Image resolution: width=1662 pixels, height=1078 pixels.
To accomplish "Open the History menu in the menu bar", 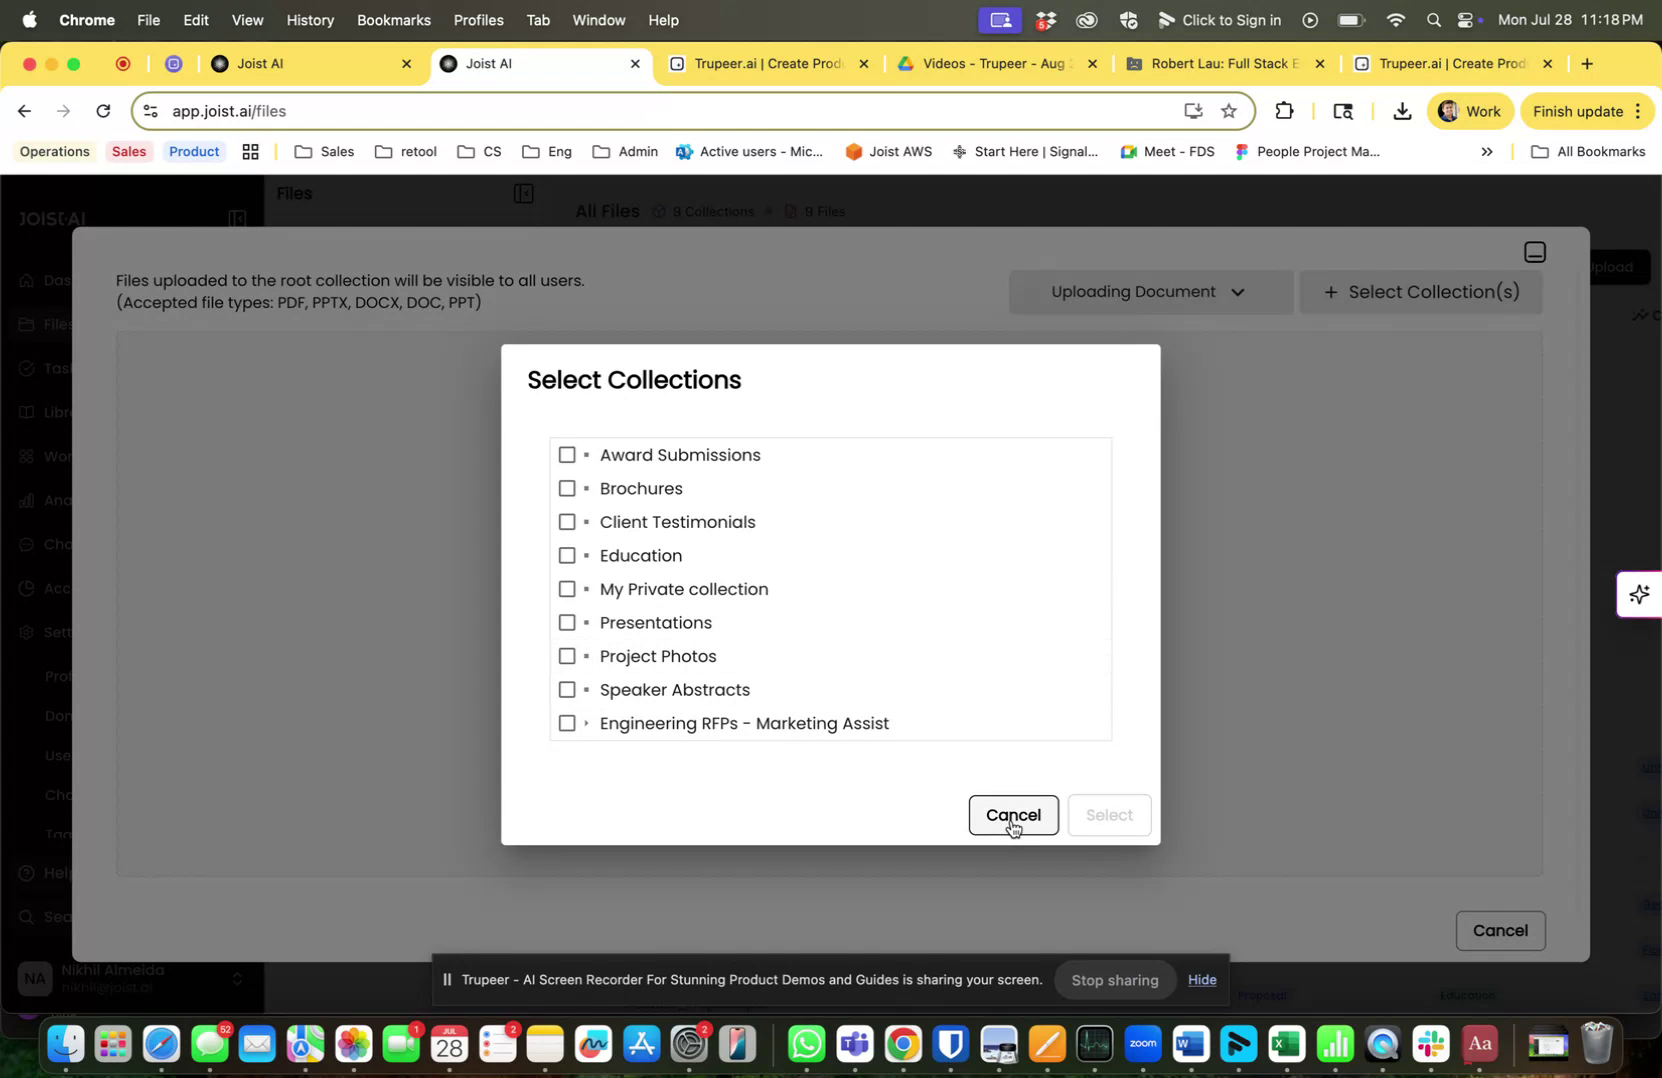I will pos(309,20).
